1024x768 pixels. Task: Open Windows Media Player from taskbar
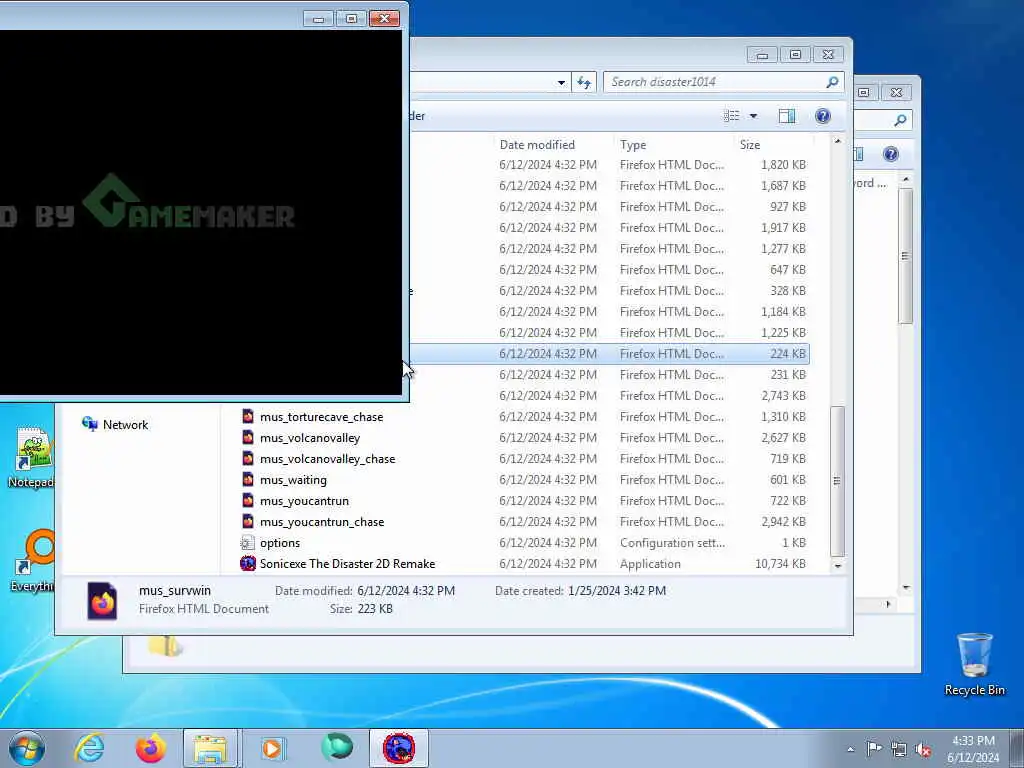[272, 748]
